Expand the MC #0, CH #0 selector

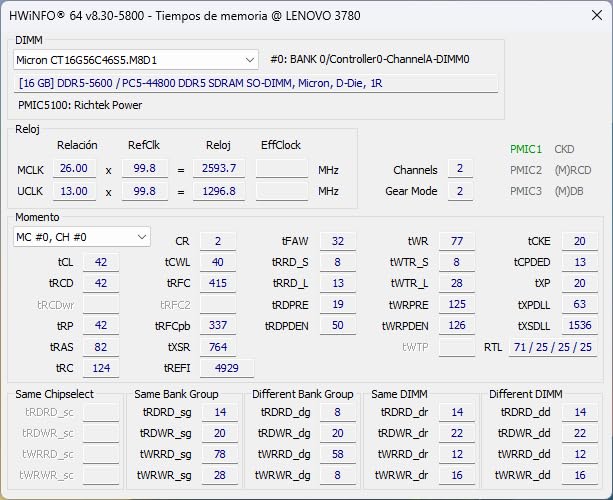pyautogui.click(x=82, y=237)
